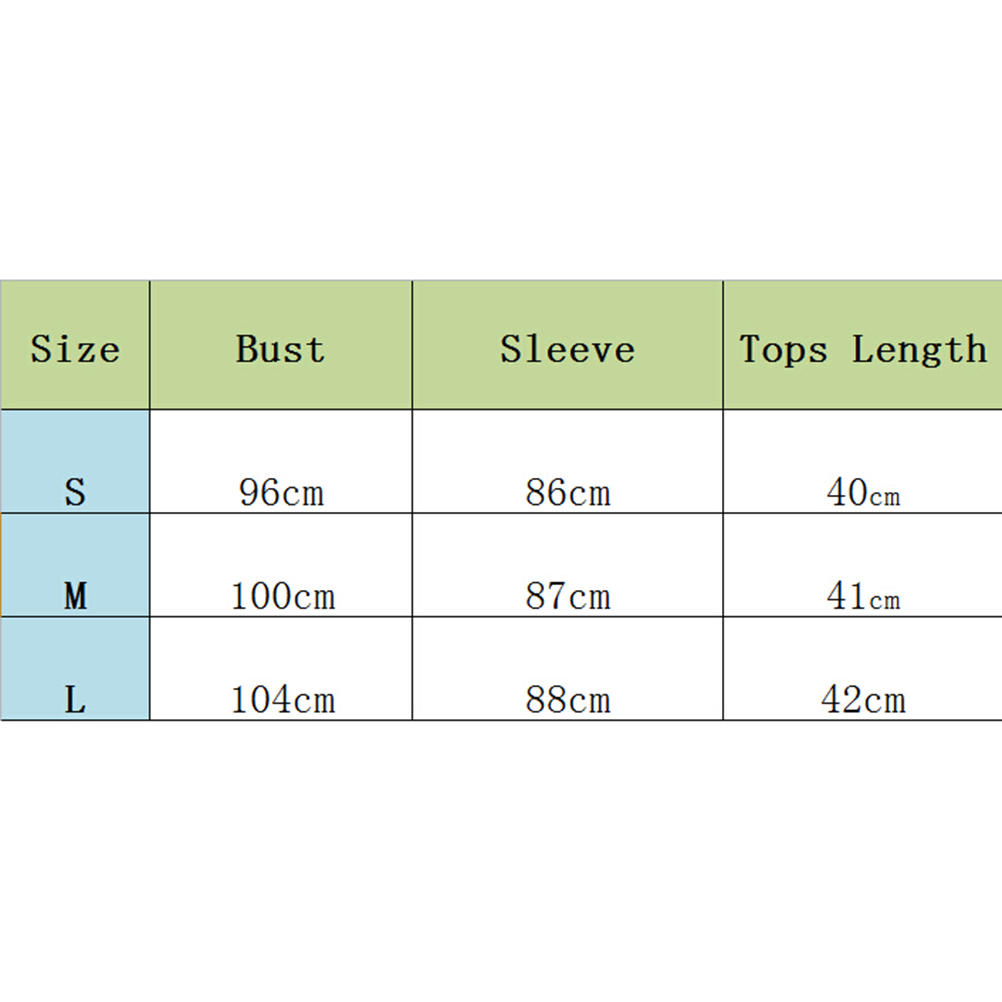
Task: Click the 86cm sleeve value
Action: pos(567,493)
